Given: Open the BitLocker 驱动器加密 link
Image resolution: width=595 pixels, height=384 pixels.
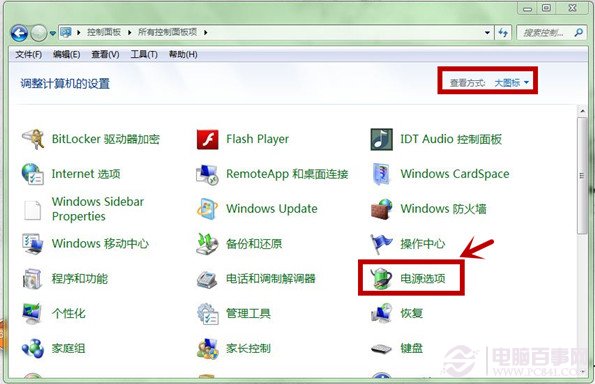Looking at the screenshot, I should (x=106, y=139).
